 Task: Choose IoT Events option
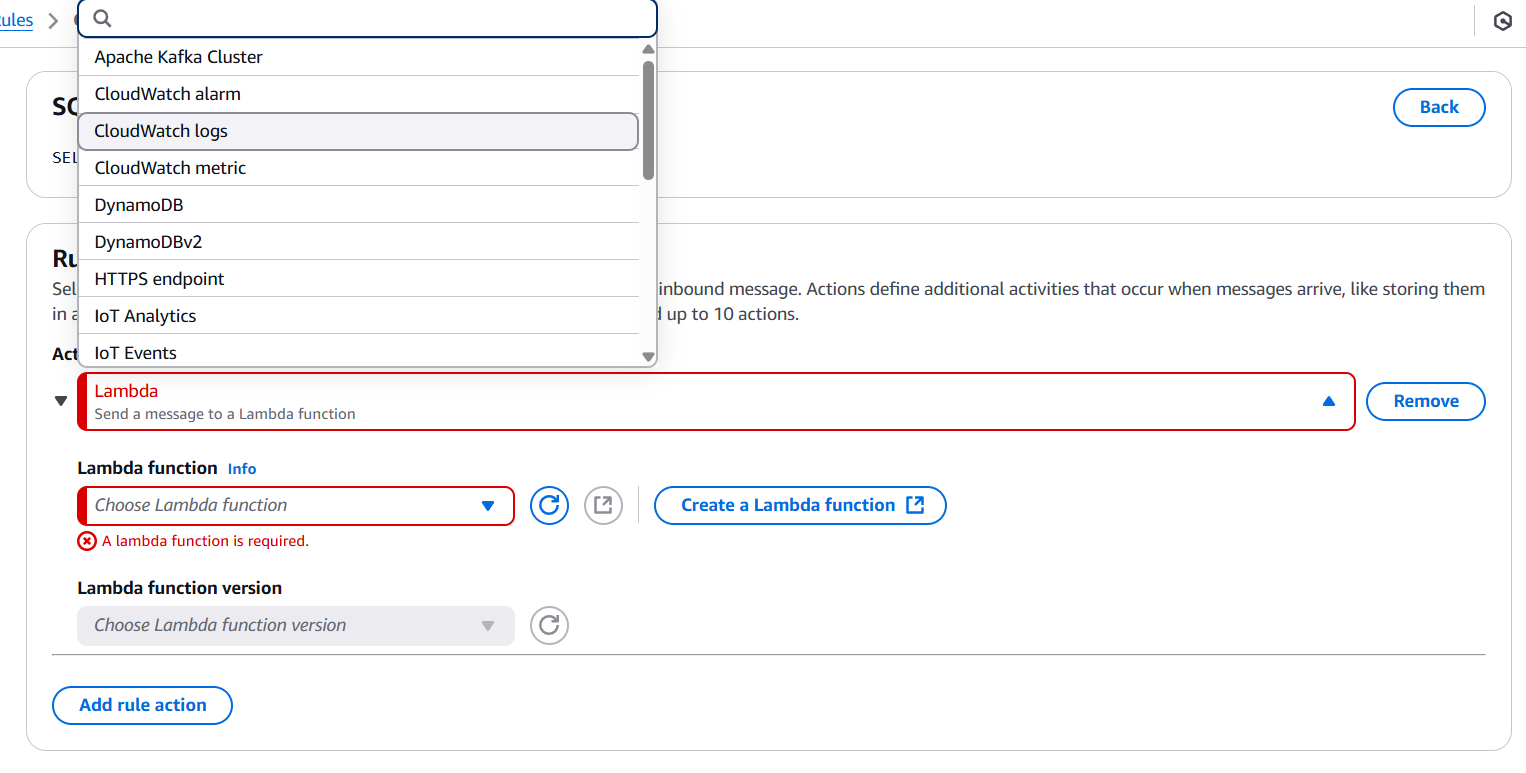[x=358, y=352]
